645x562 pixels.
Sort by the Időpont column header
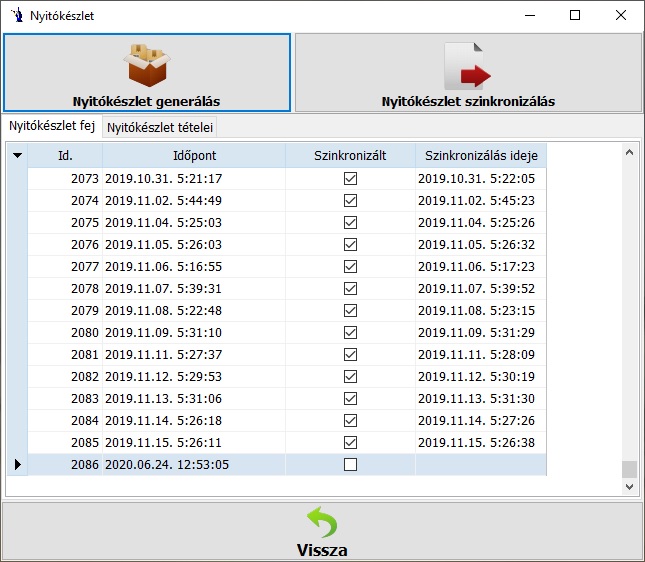[x=193, y=155]
